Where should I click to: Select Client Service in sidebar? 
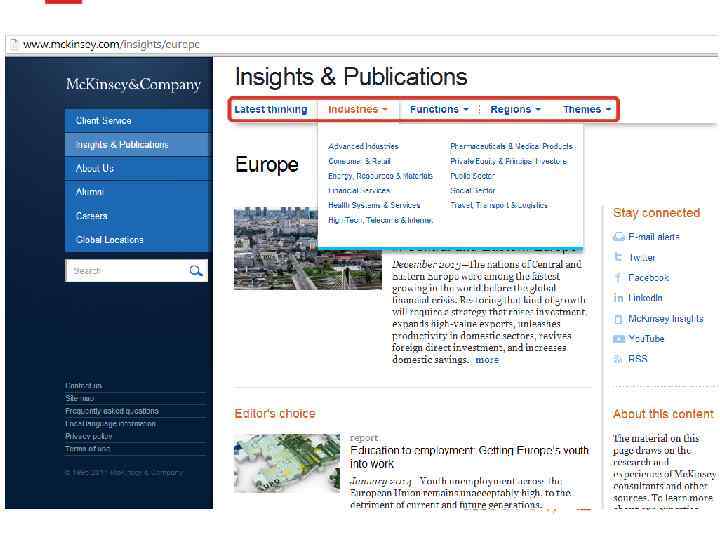tap(136, 121)
